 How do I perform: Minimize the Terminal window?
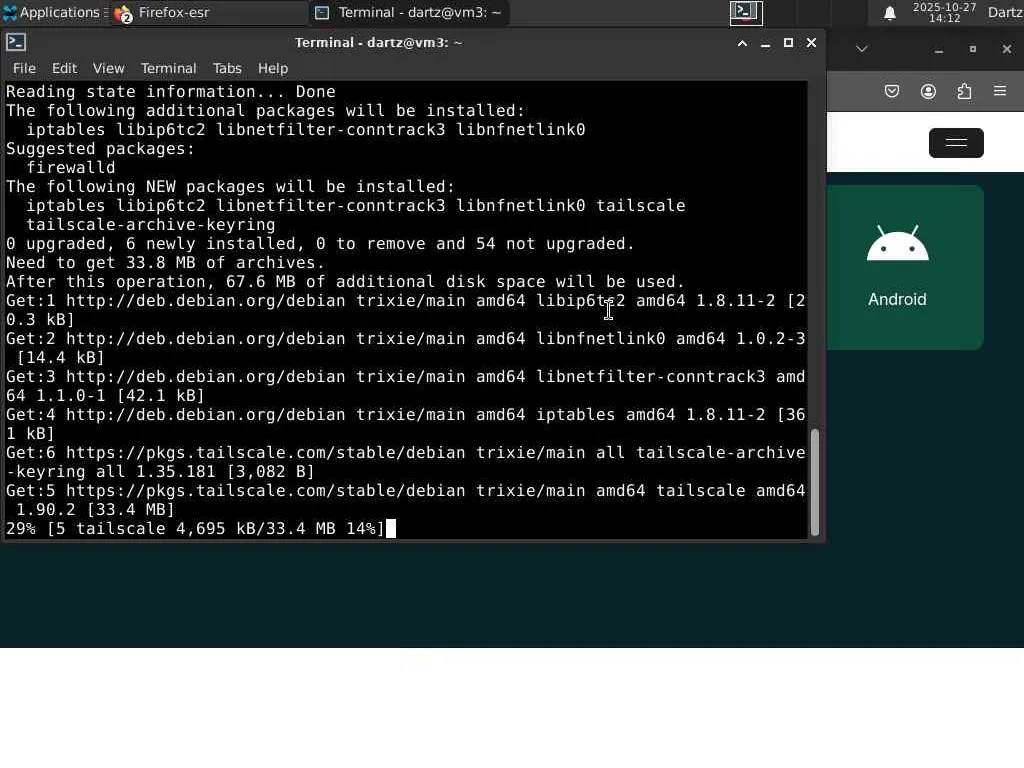tap(765, 43)
